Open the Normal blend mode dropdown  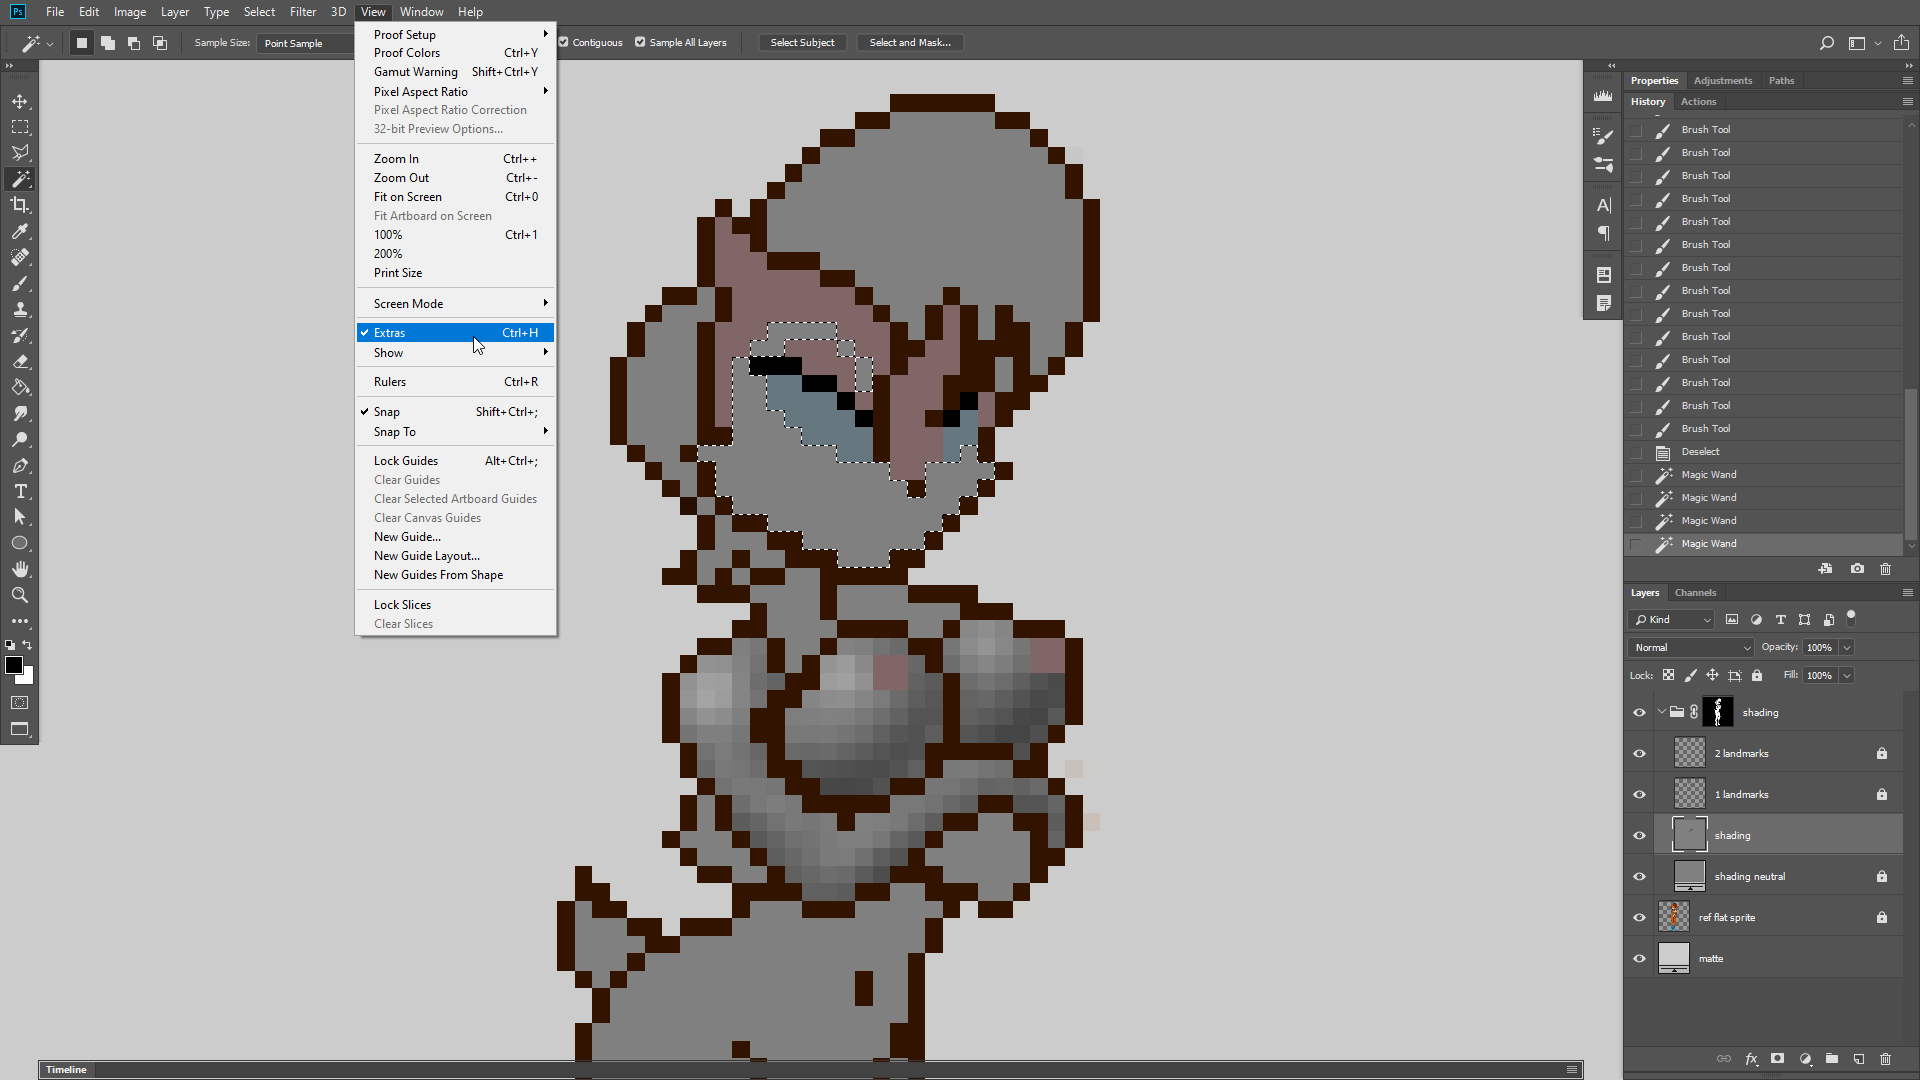click(x=1691, y=647)
